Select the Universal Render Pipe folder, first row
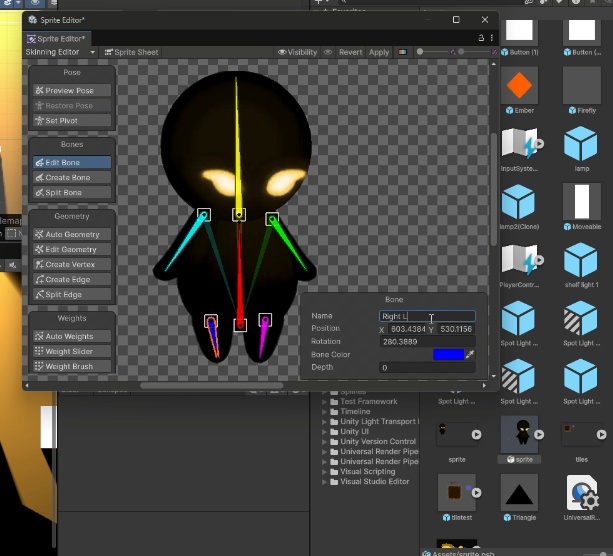The width and height of the screenshot is (613, 556). click(374, 452)
